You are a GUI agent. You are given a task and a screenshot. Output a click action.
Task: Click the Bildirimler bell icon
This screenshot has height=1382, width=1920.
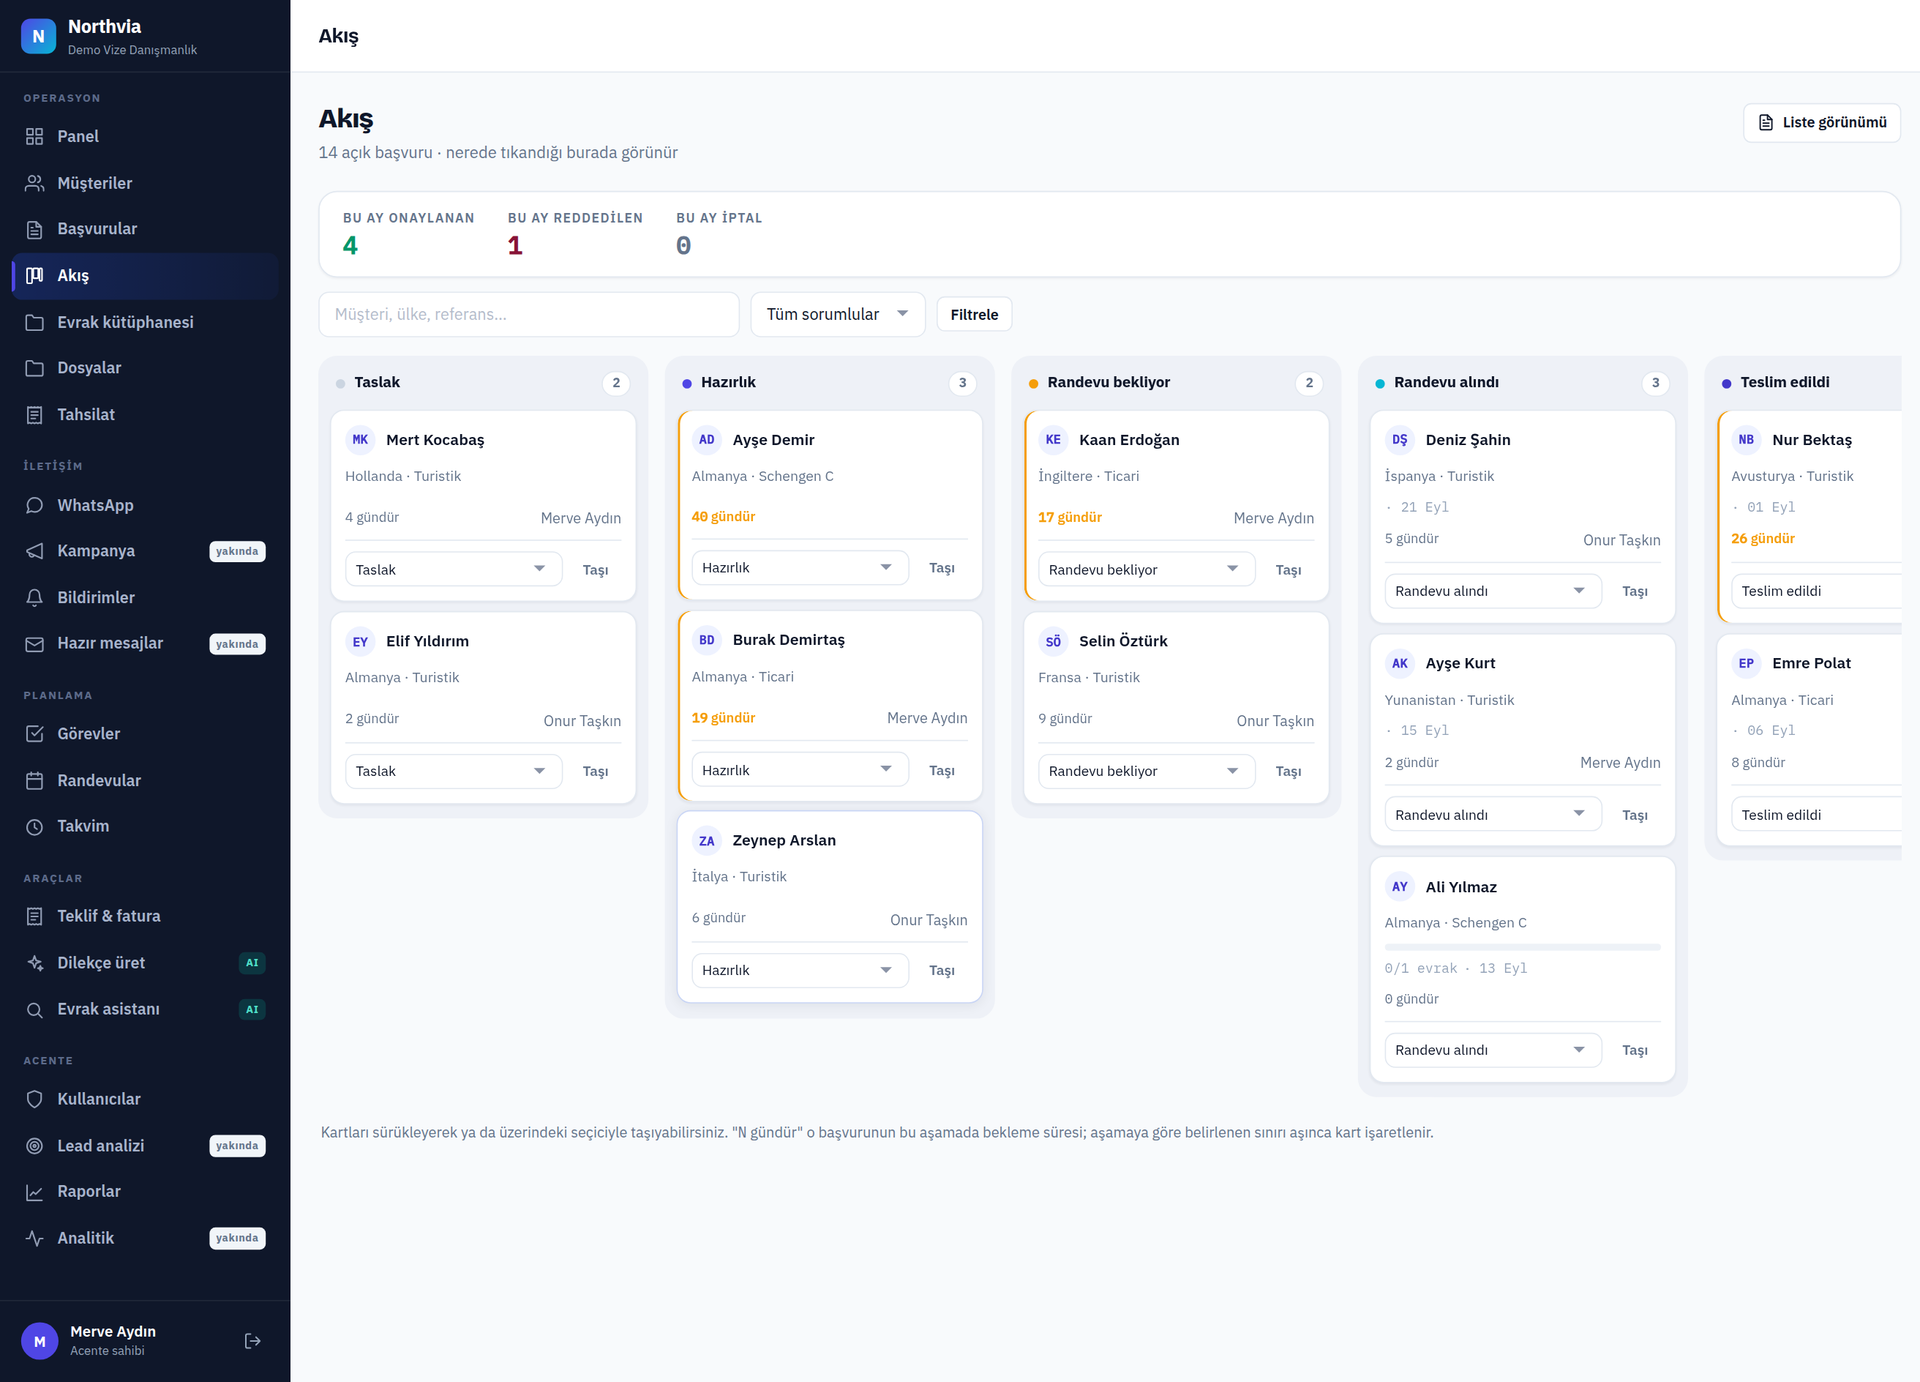tap(35, 597)
